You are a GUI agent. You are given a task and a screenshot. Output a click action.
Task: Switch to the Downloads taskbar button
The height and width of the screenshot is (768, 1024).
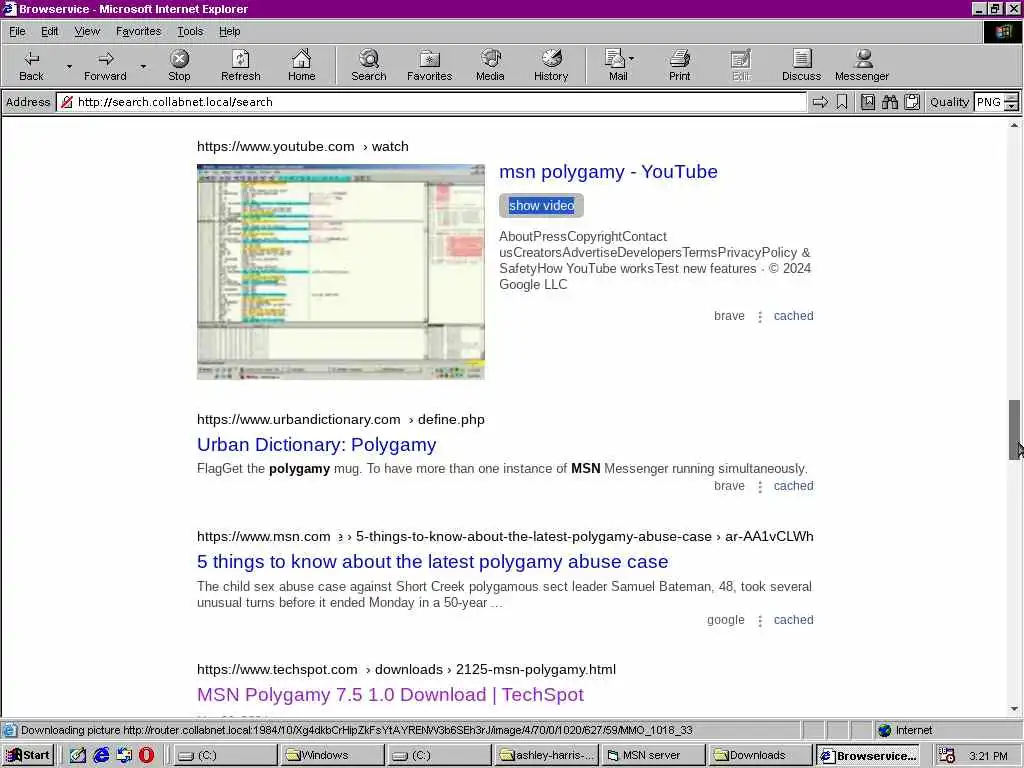click(759, 755)
